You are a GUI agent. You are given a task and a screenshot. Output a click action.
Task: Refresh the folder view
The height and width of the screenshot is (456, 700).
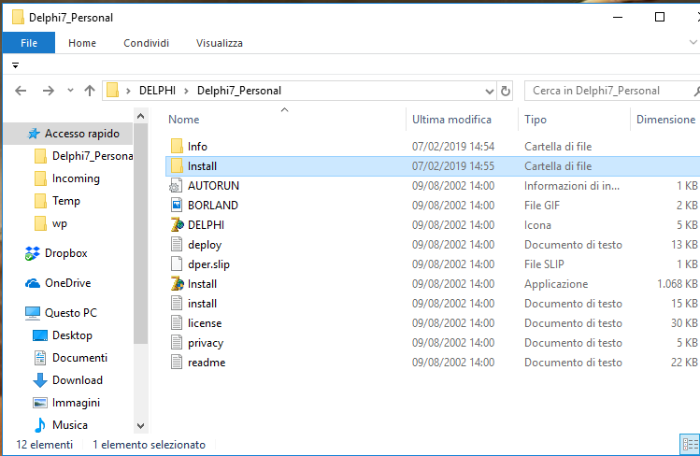[505, 91]
